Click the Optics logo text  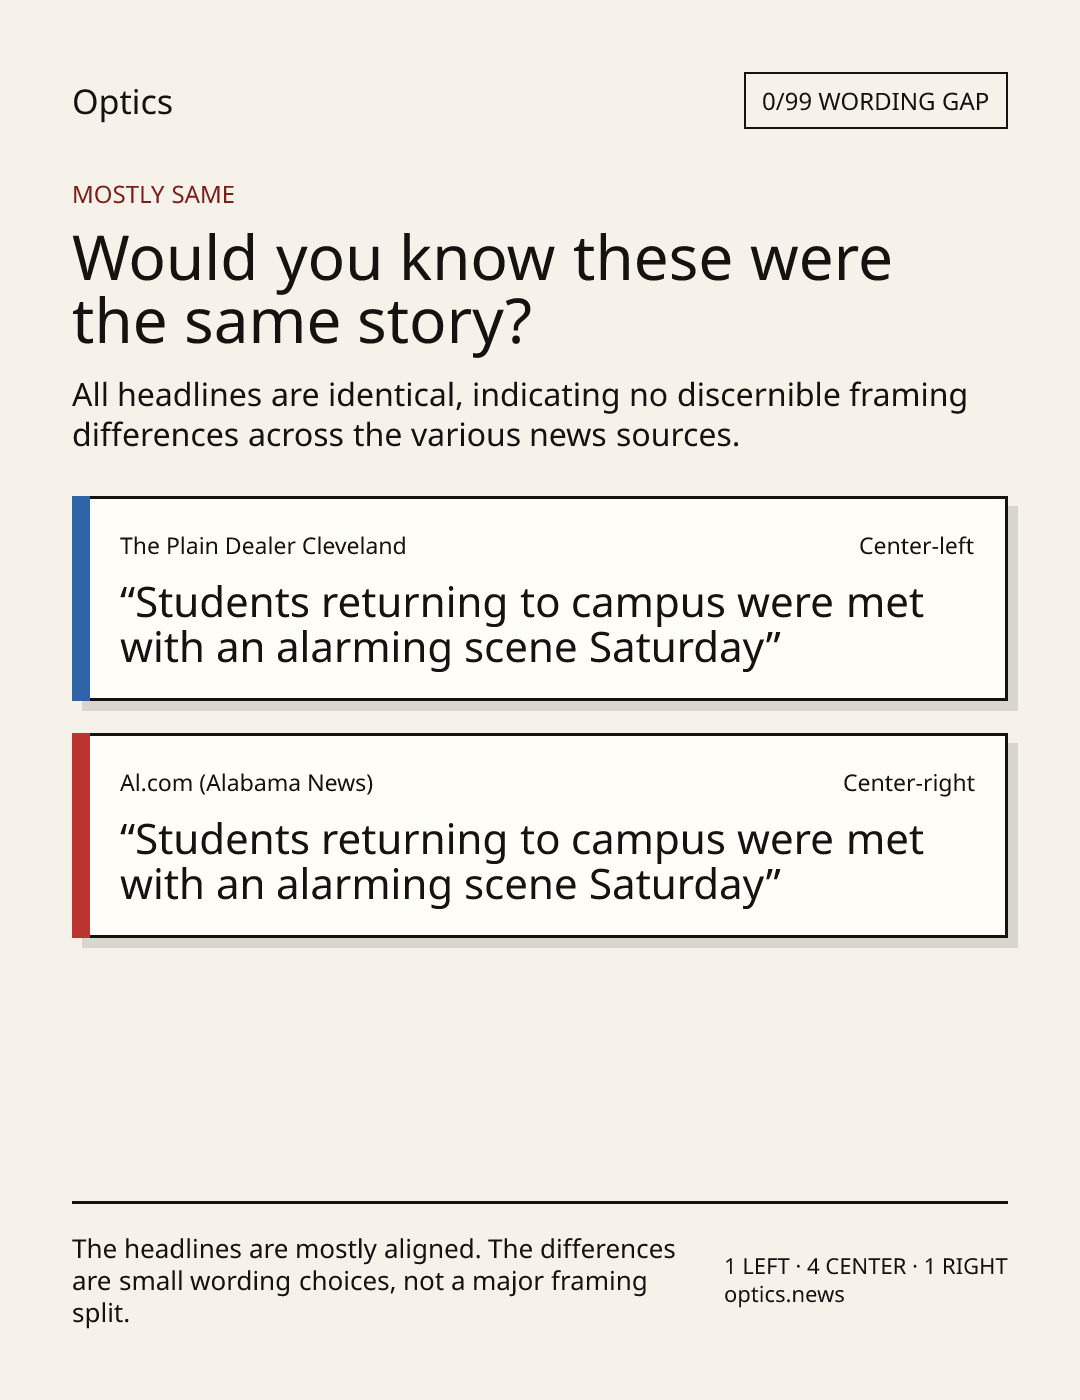pyautogui.click(x=122, y=102)
